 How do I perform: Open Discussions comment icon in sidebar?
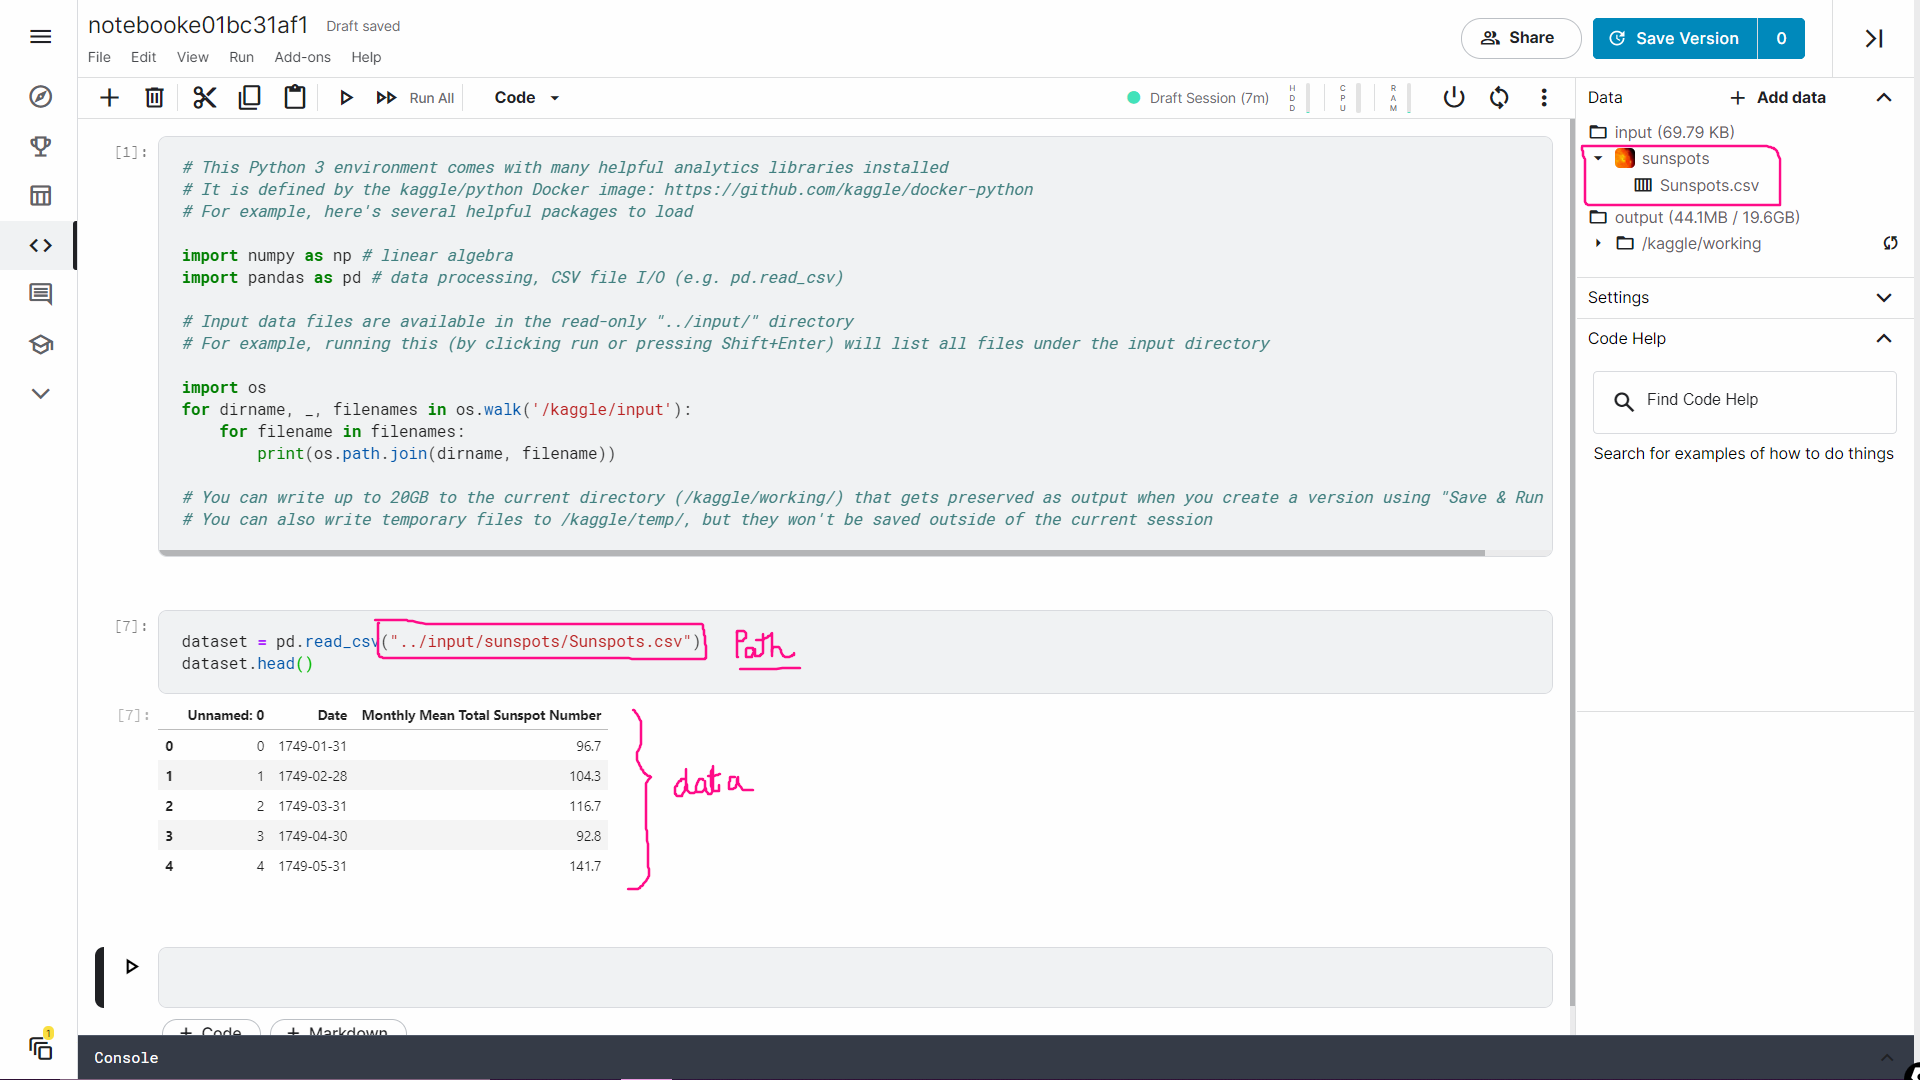pos(40,294)
